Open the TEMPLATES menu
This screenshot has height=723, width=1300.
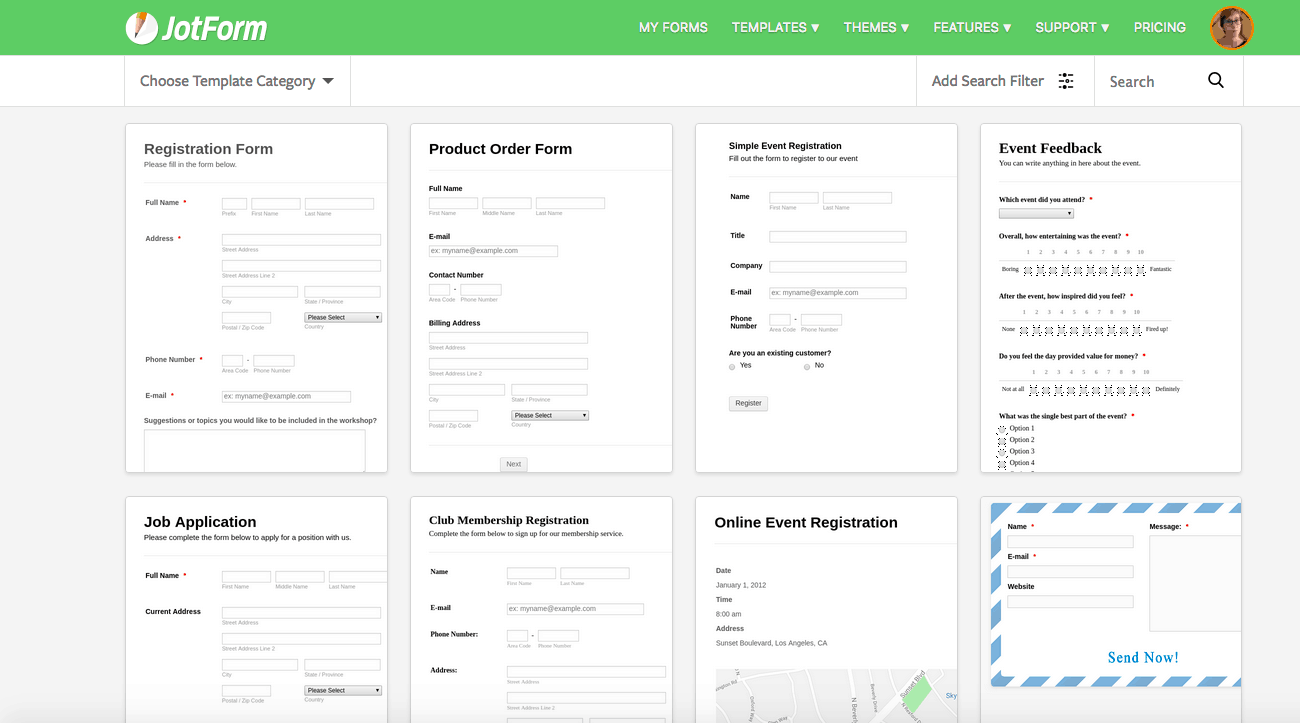[775, 27]
